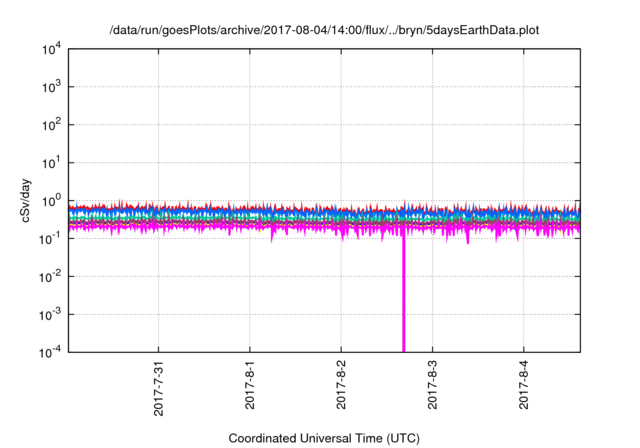Click the 10^-3 y-axis tick label
Viewport: 640px width, 448px height.
pyautogui.click(x=51, y=315)
